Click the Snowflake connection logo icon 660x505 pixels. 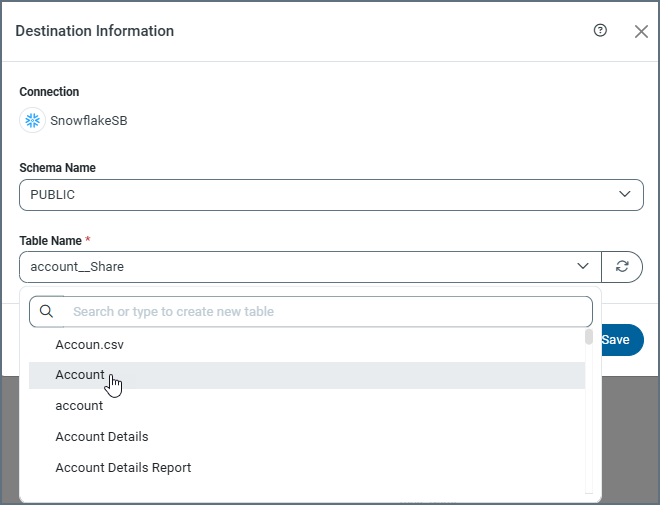click(33, 121)
